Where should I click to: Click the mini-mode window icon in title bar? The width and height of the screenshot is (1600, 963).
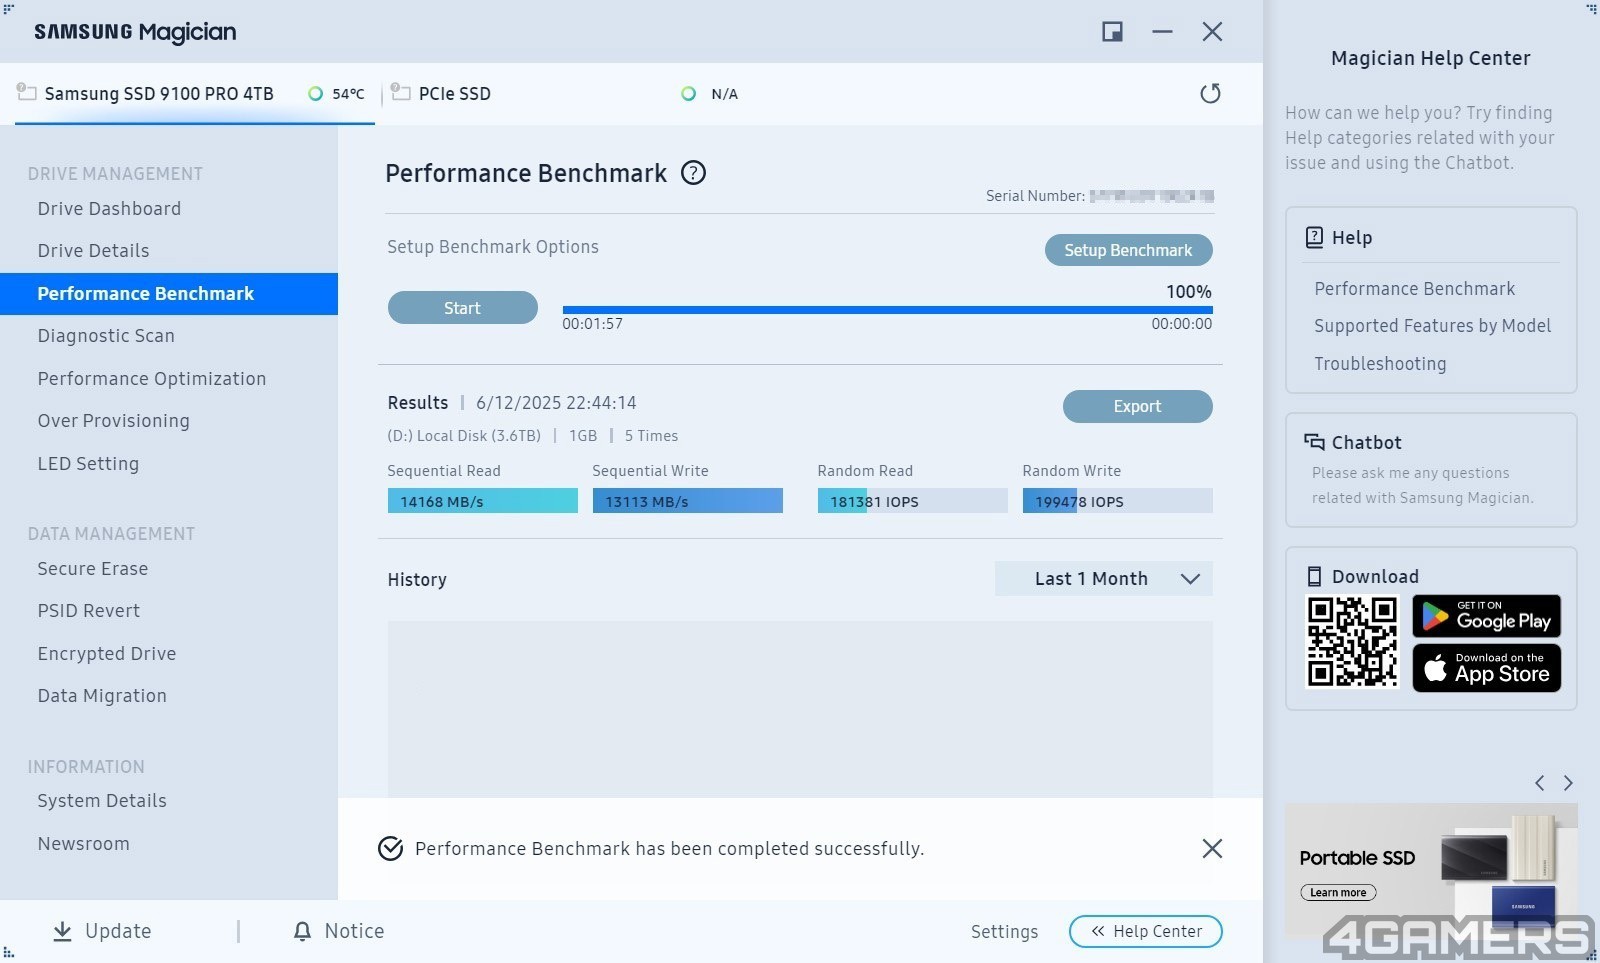point(1112,32)
